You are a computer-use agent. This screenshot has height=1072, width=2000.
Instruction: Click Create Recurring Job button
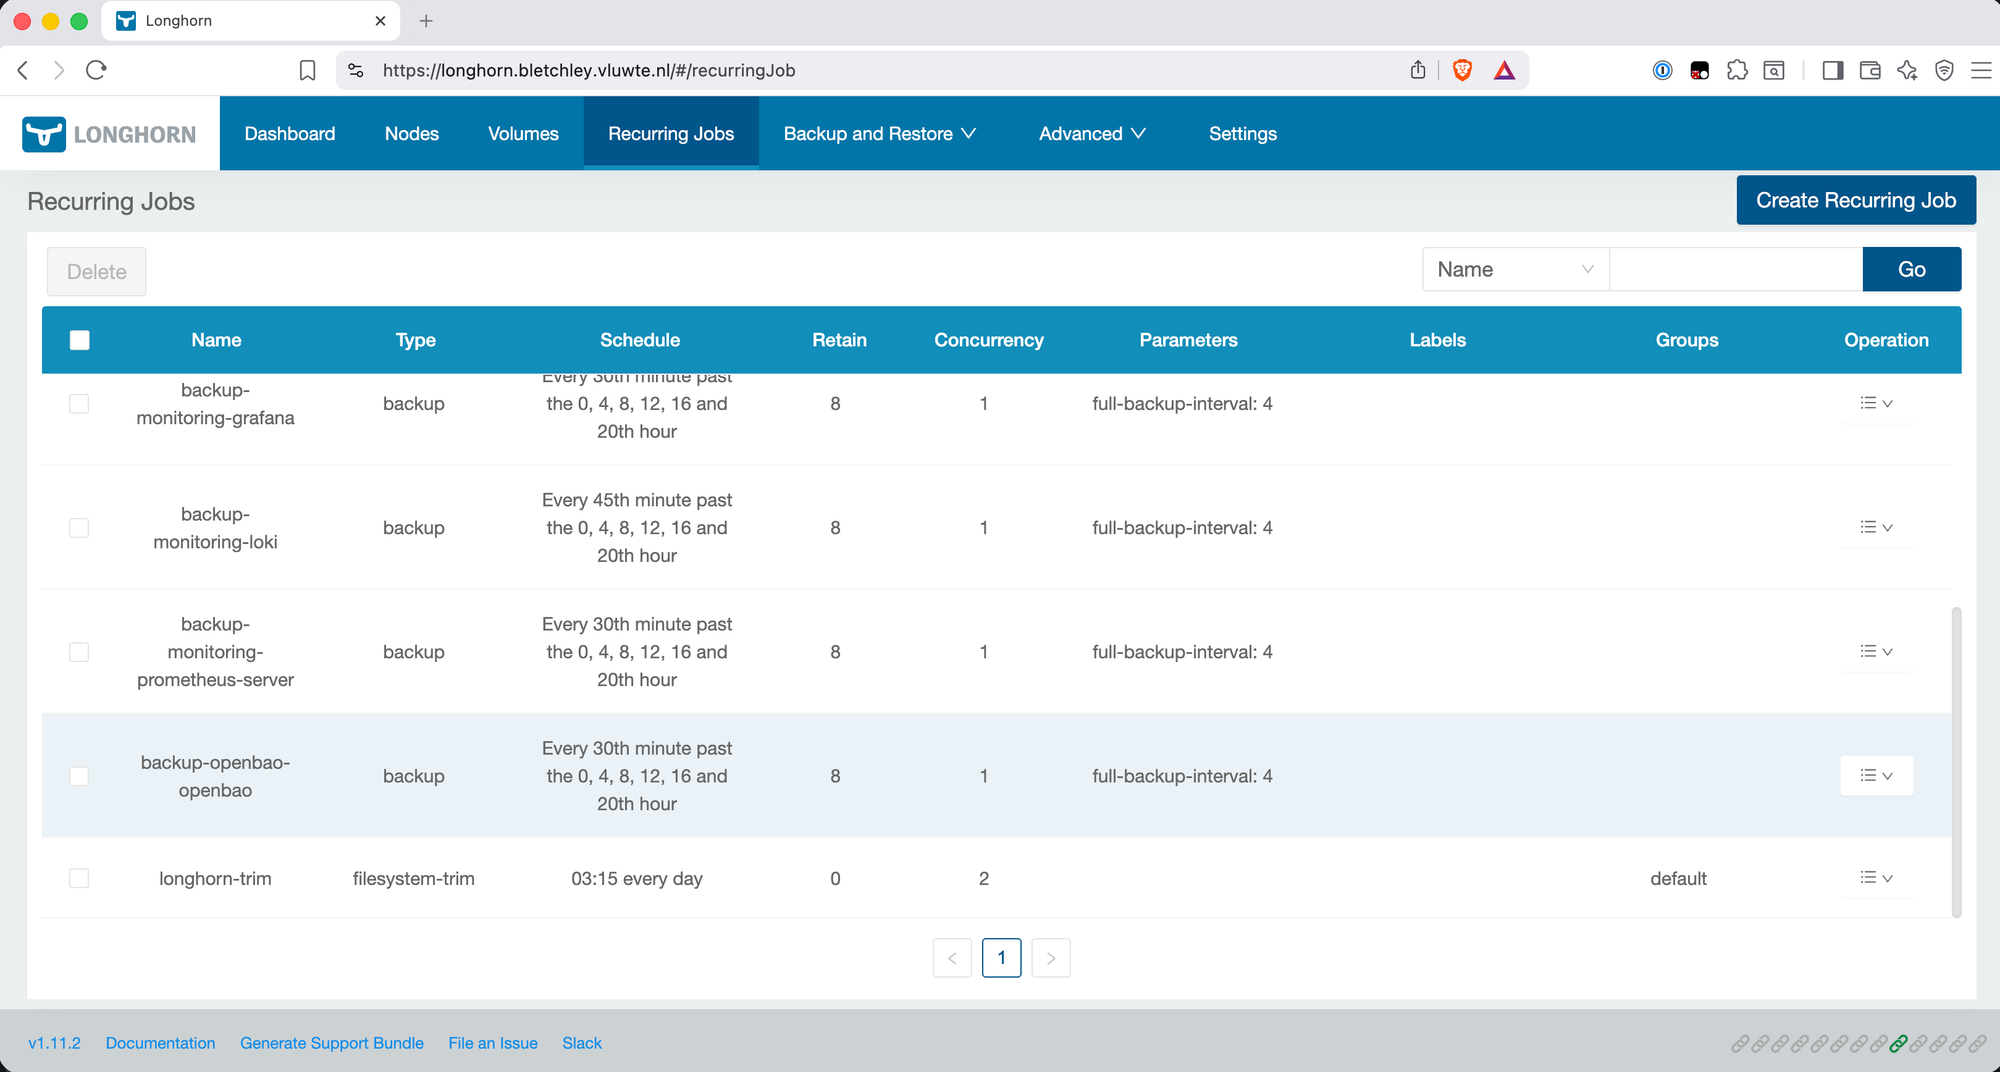pos(1856,200)
